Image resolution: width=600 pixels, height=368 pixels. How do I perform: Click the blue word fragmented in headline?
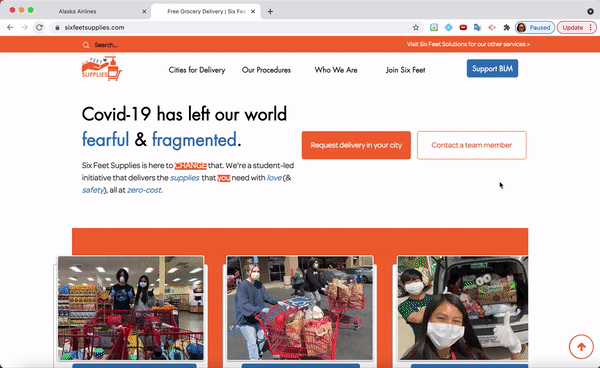point(194,140)
